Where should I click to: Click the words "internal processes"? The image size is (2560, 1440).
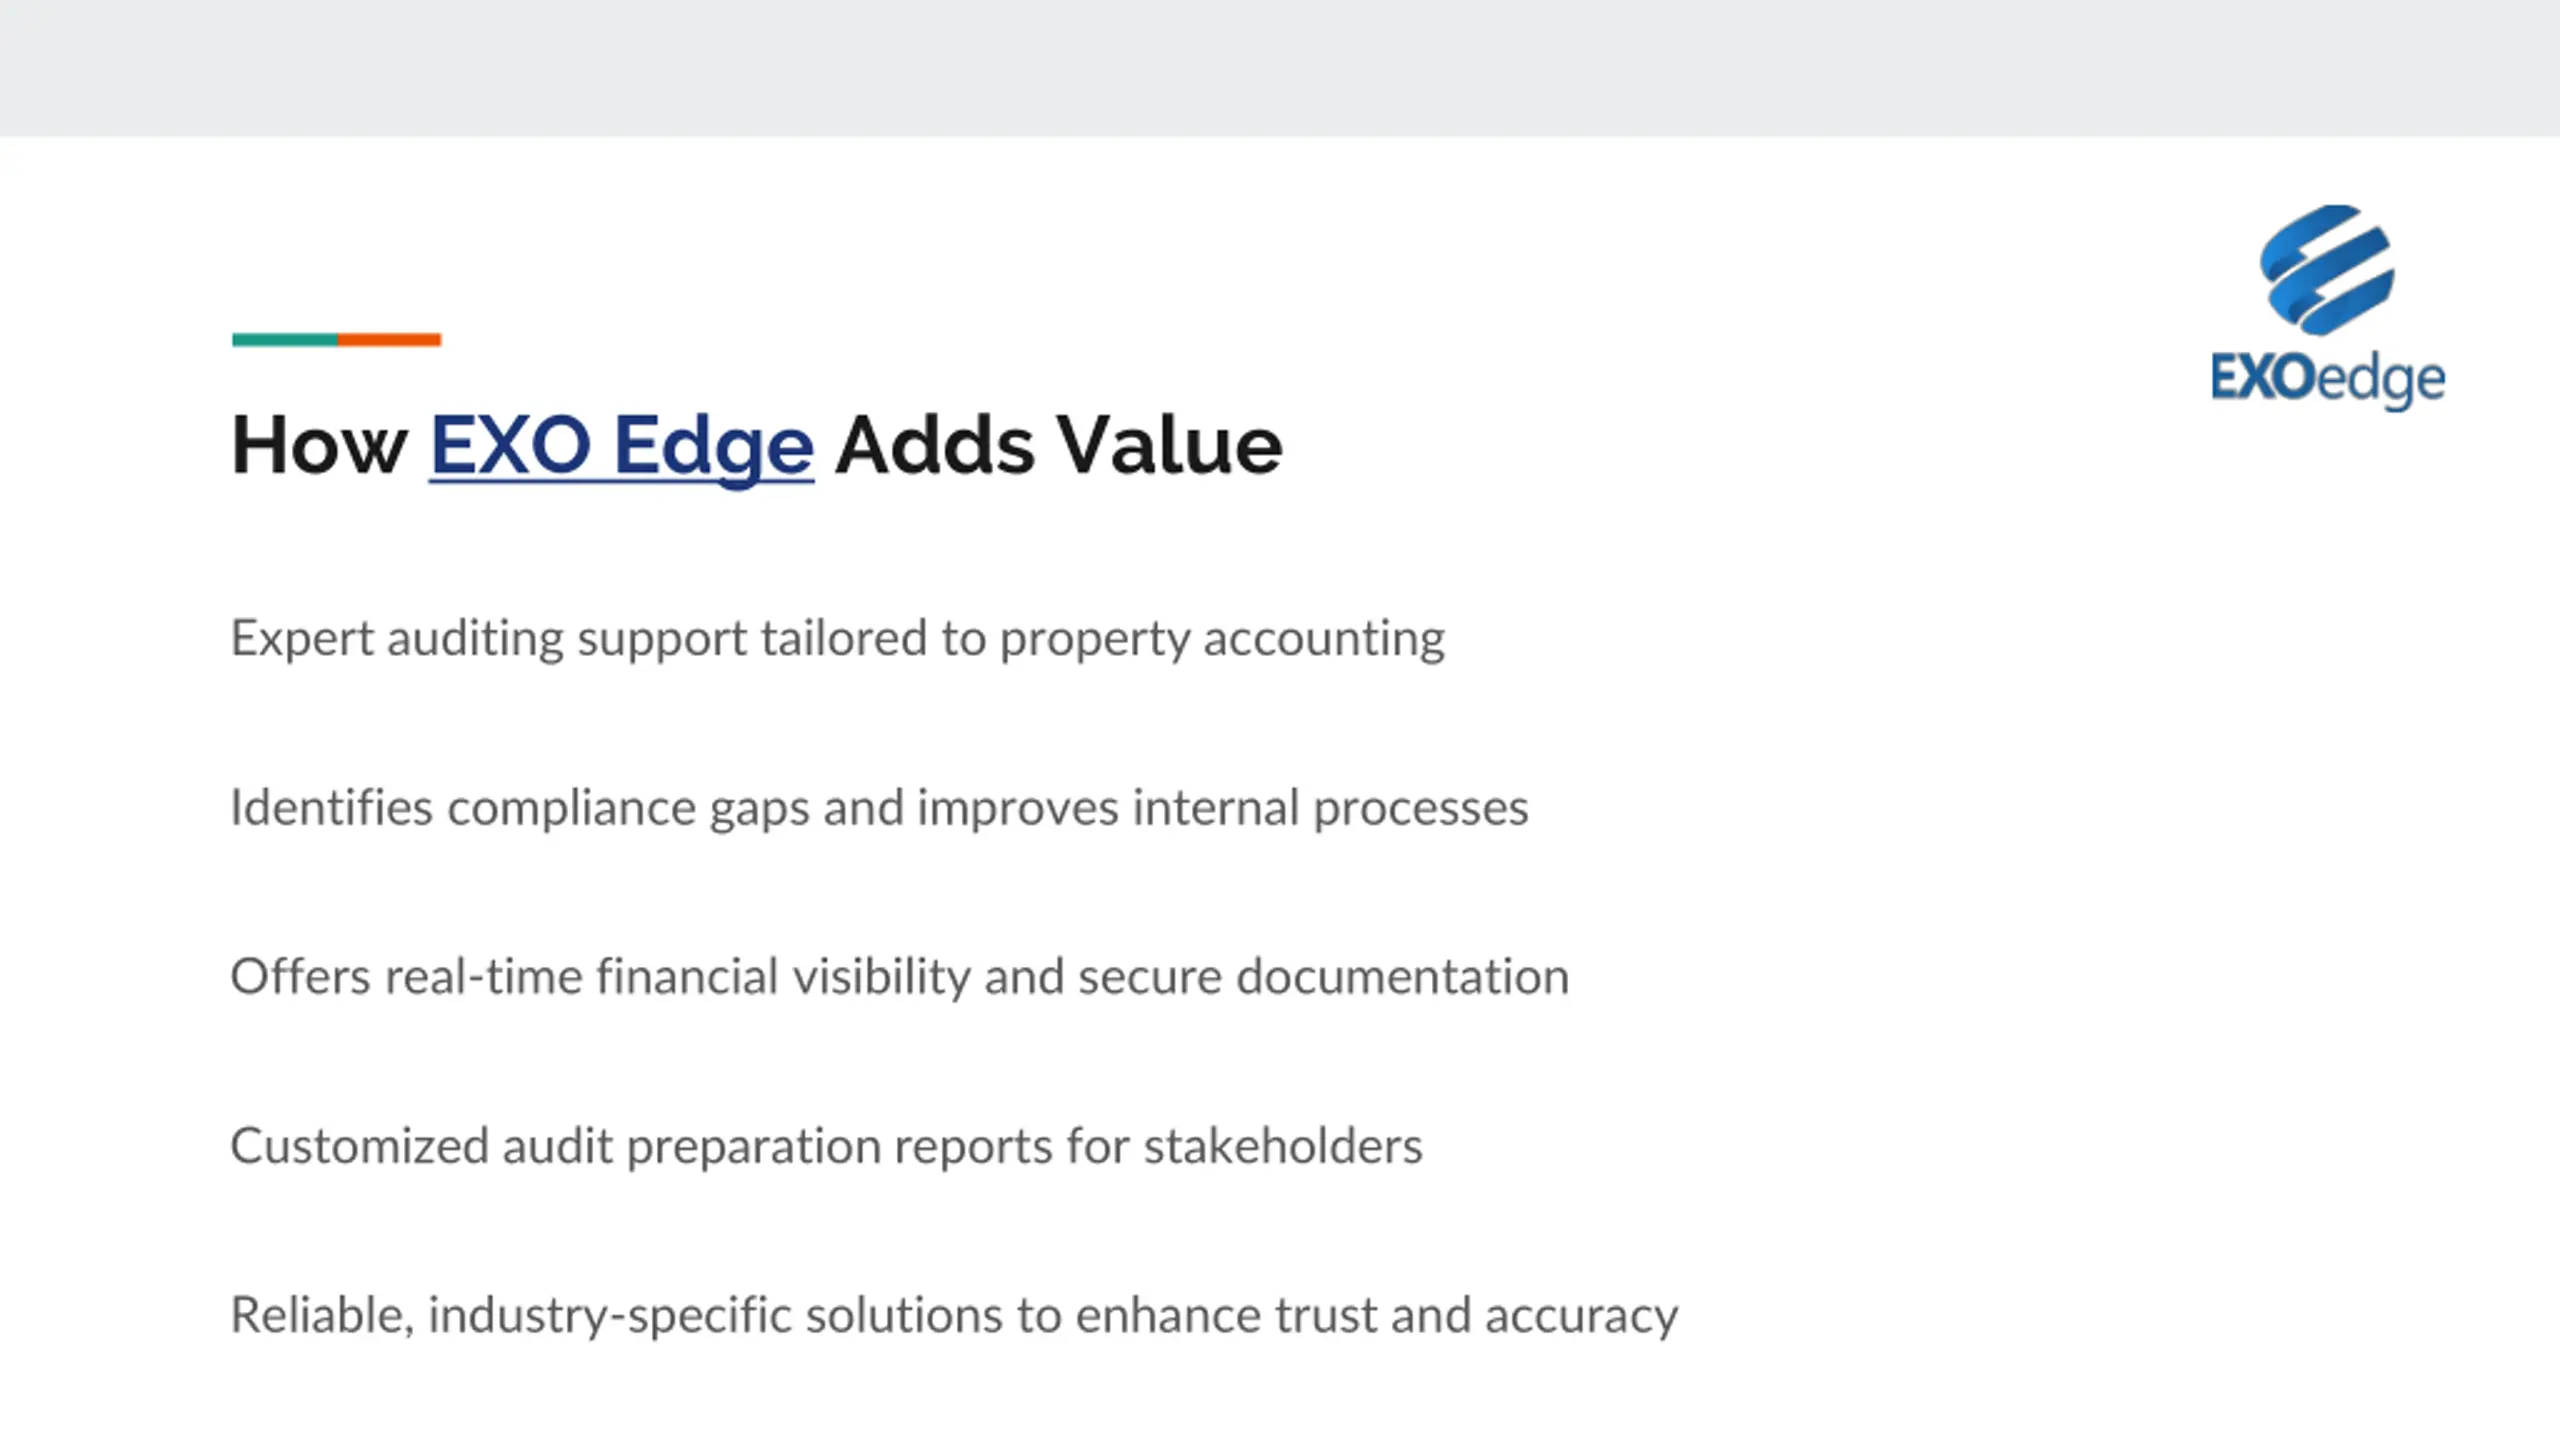tap(1330, 808)
